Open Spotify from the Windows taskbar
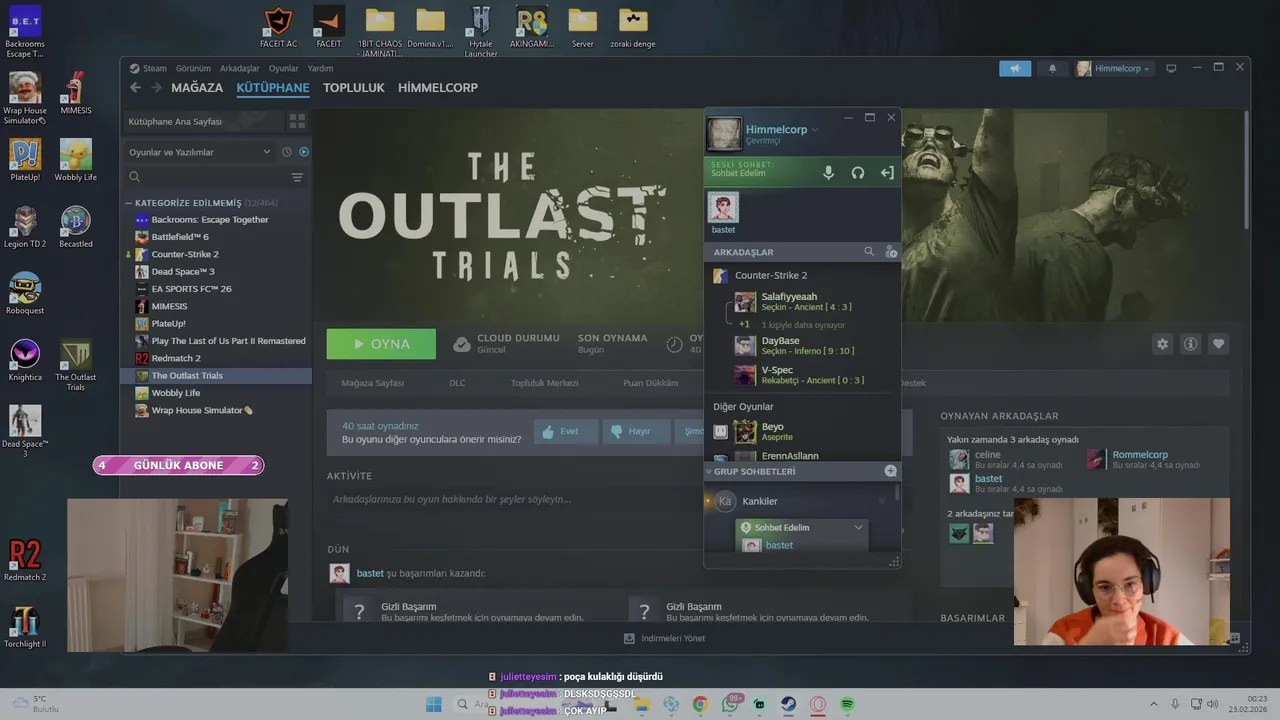Screen dimensions: 1280x720 (847, 705)
